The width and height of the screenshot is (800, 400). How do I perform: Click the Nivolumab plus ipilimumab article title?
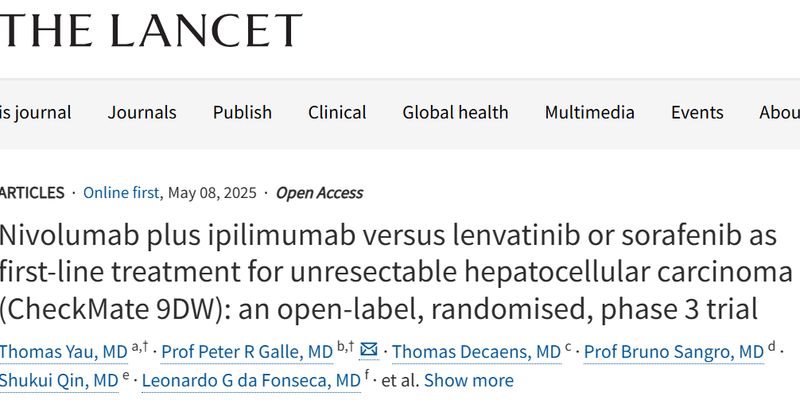tap(396, 272)
